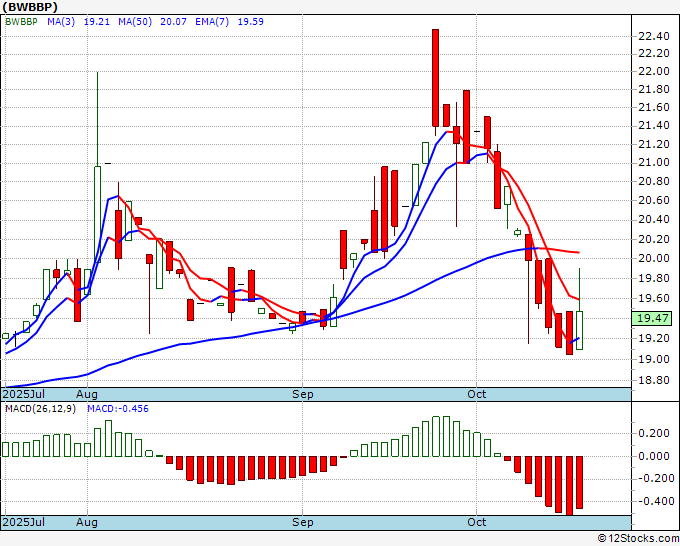Click the MACD(26,12,9) panel label
Screen dimensions: 680x546
pyautogui.click(x=40, y=409)
